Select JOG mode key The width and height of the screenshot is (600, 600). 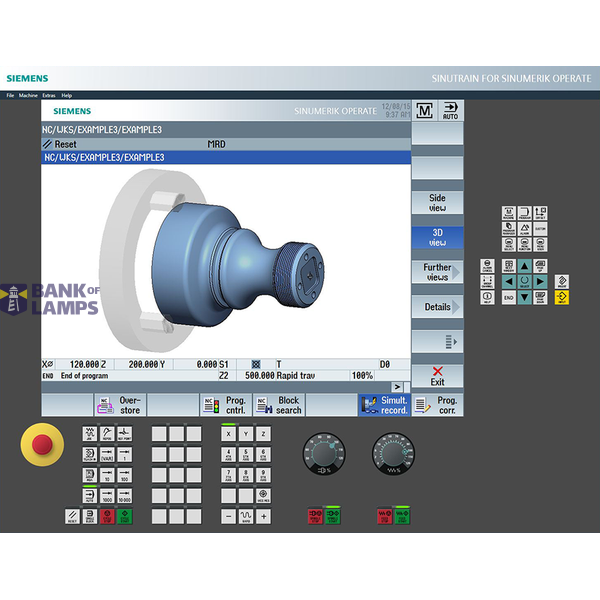90,434
